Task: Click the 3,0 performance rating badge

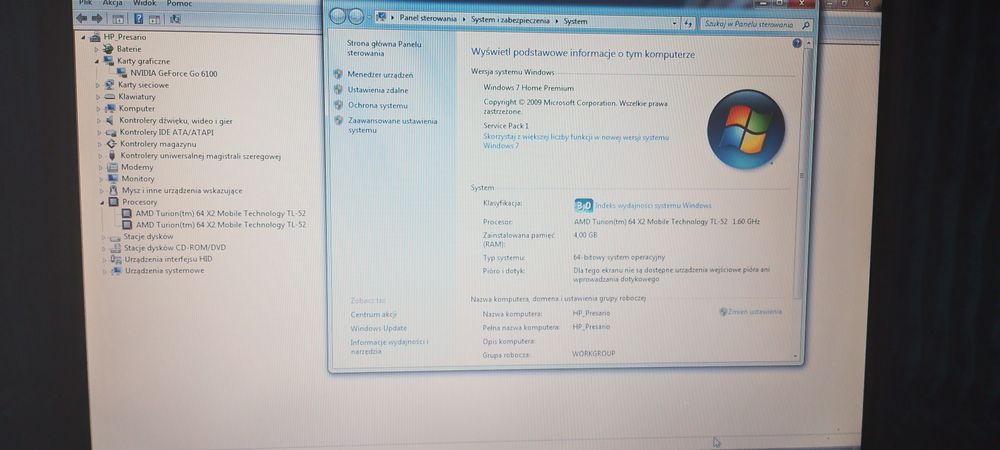Action: (x=584, y=205)
